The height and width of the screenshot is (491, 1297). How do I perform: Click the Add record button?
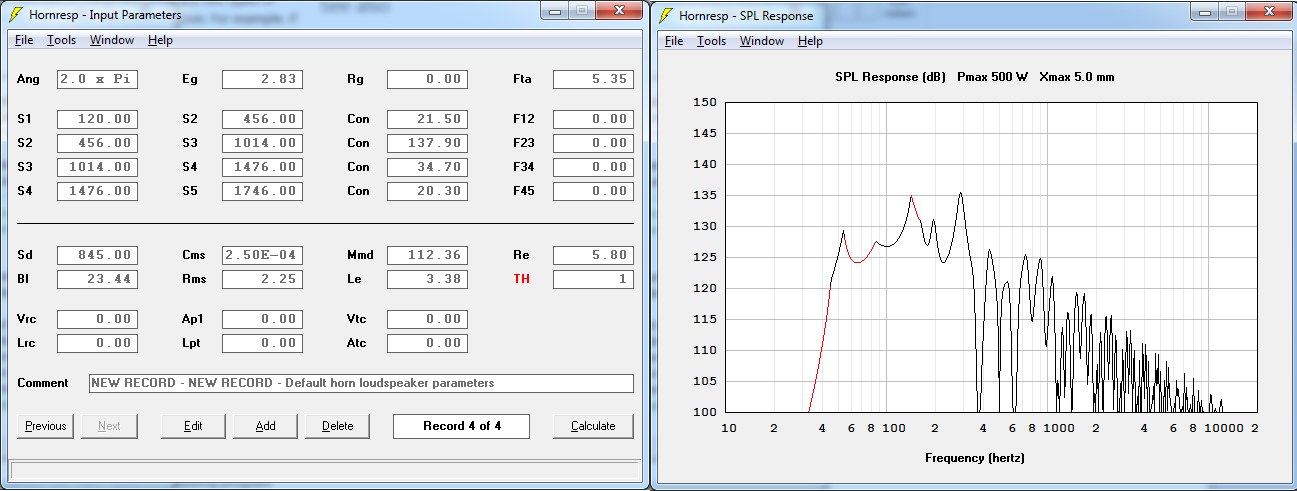coord(265,426)
